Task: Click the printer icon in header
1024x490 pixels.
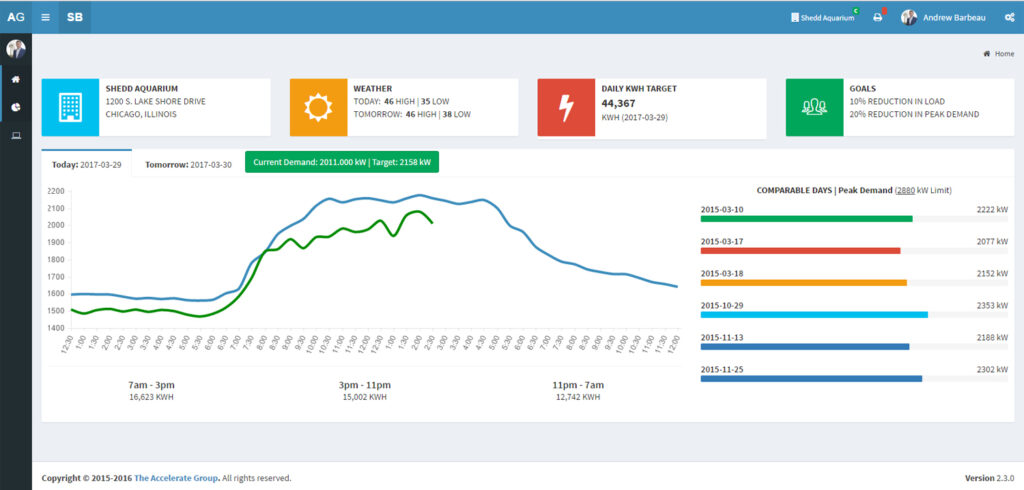Action: tap(878, 18)
